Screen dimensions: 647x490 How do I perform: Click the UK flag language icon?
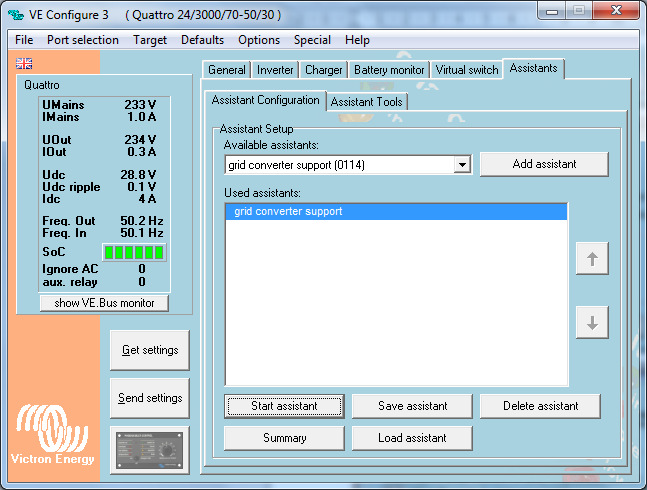24,64
